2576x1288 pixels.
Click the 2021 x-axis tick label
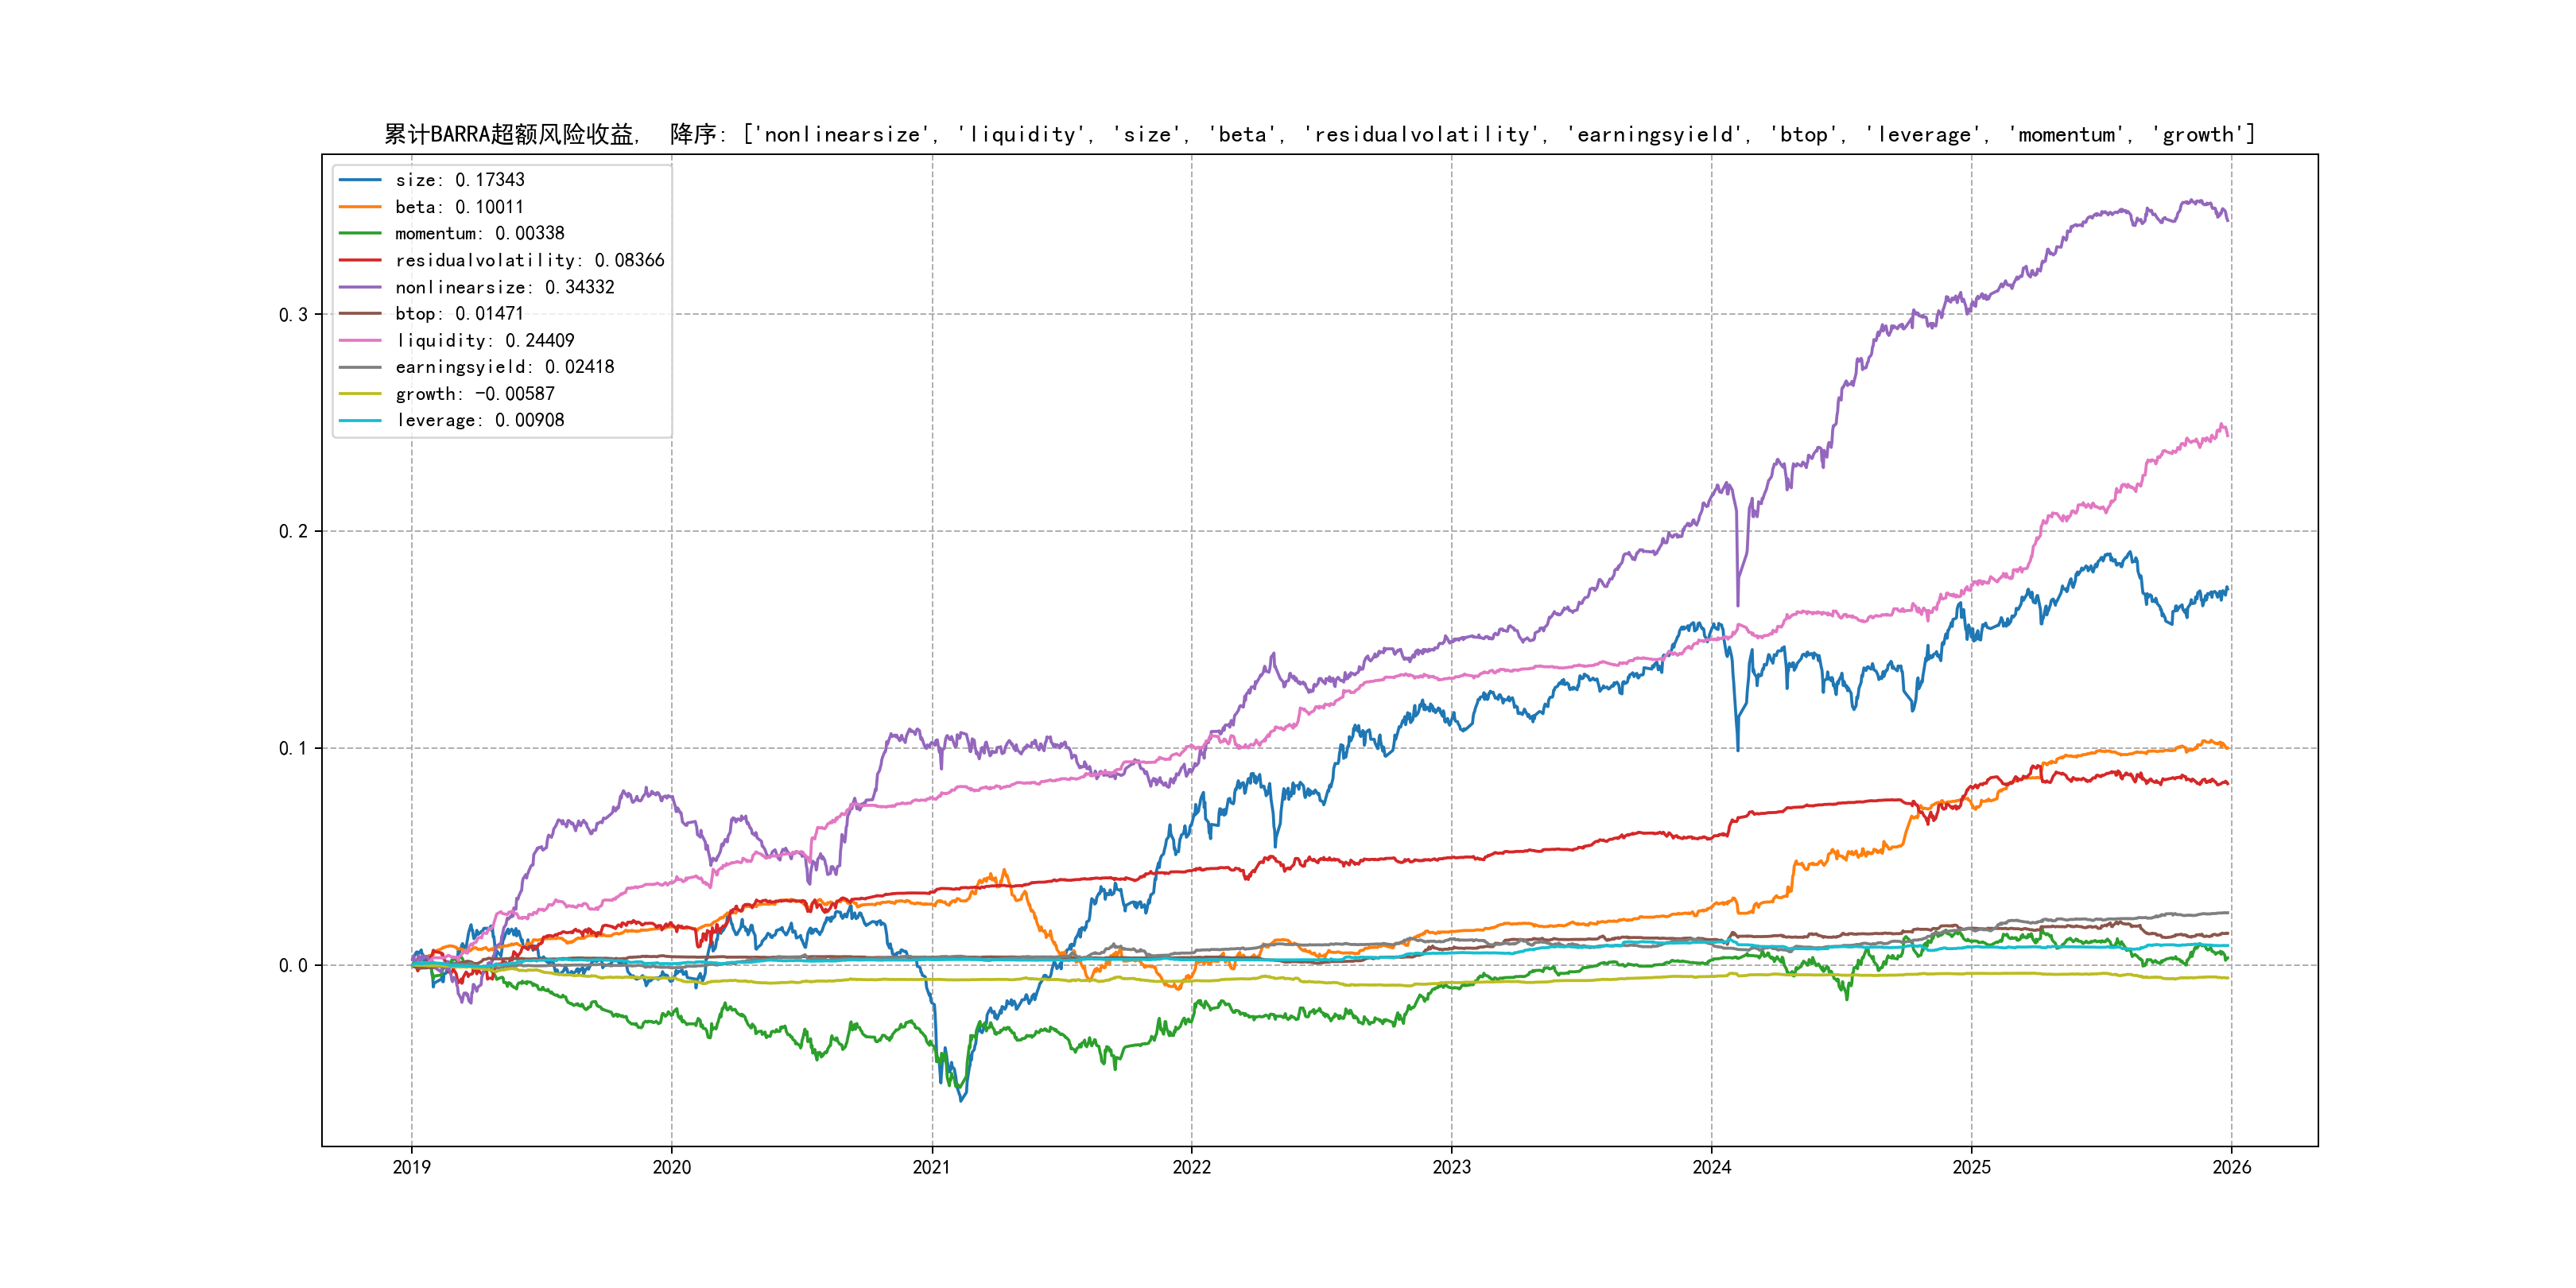point(931,1167)
